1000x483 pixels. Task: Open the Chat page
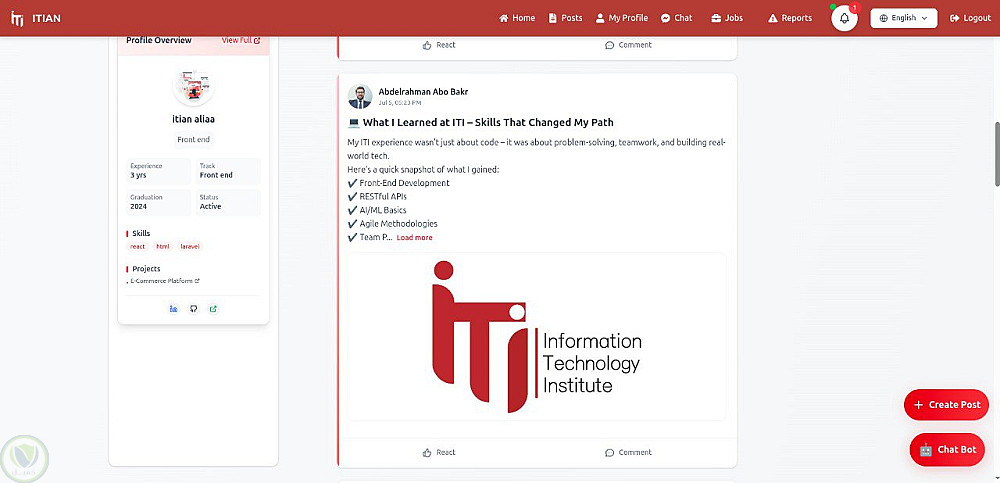click(677, 18)
